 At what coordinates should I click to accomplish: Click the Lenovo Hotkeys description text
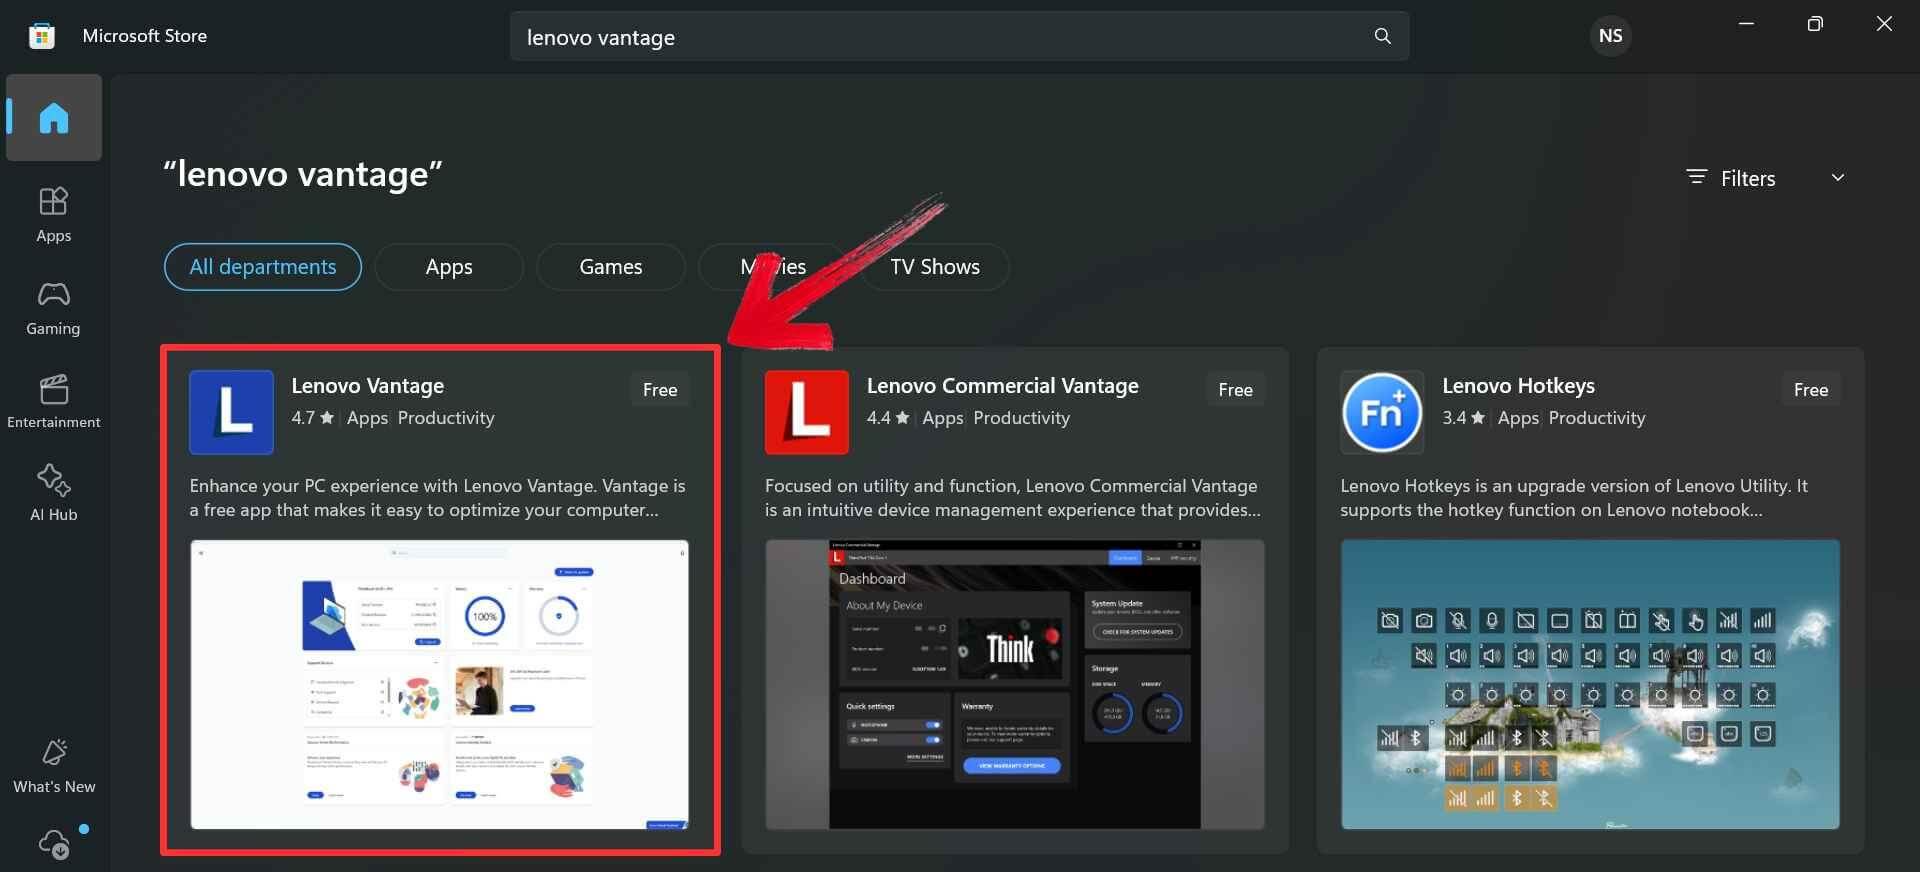(1574, 498)
